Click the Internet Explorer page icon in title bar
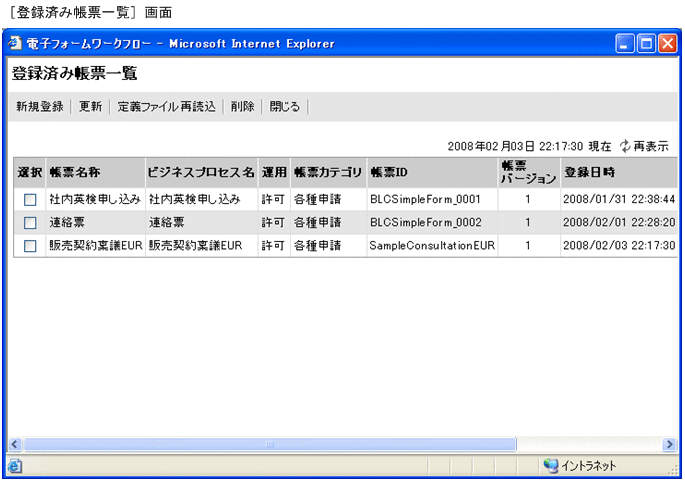The image size is (685, 483). pos(15,43)
